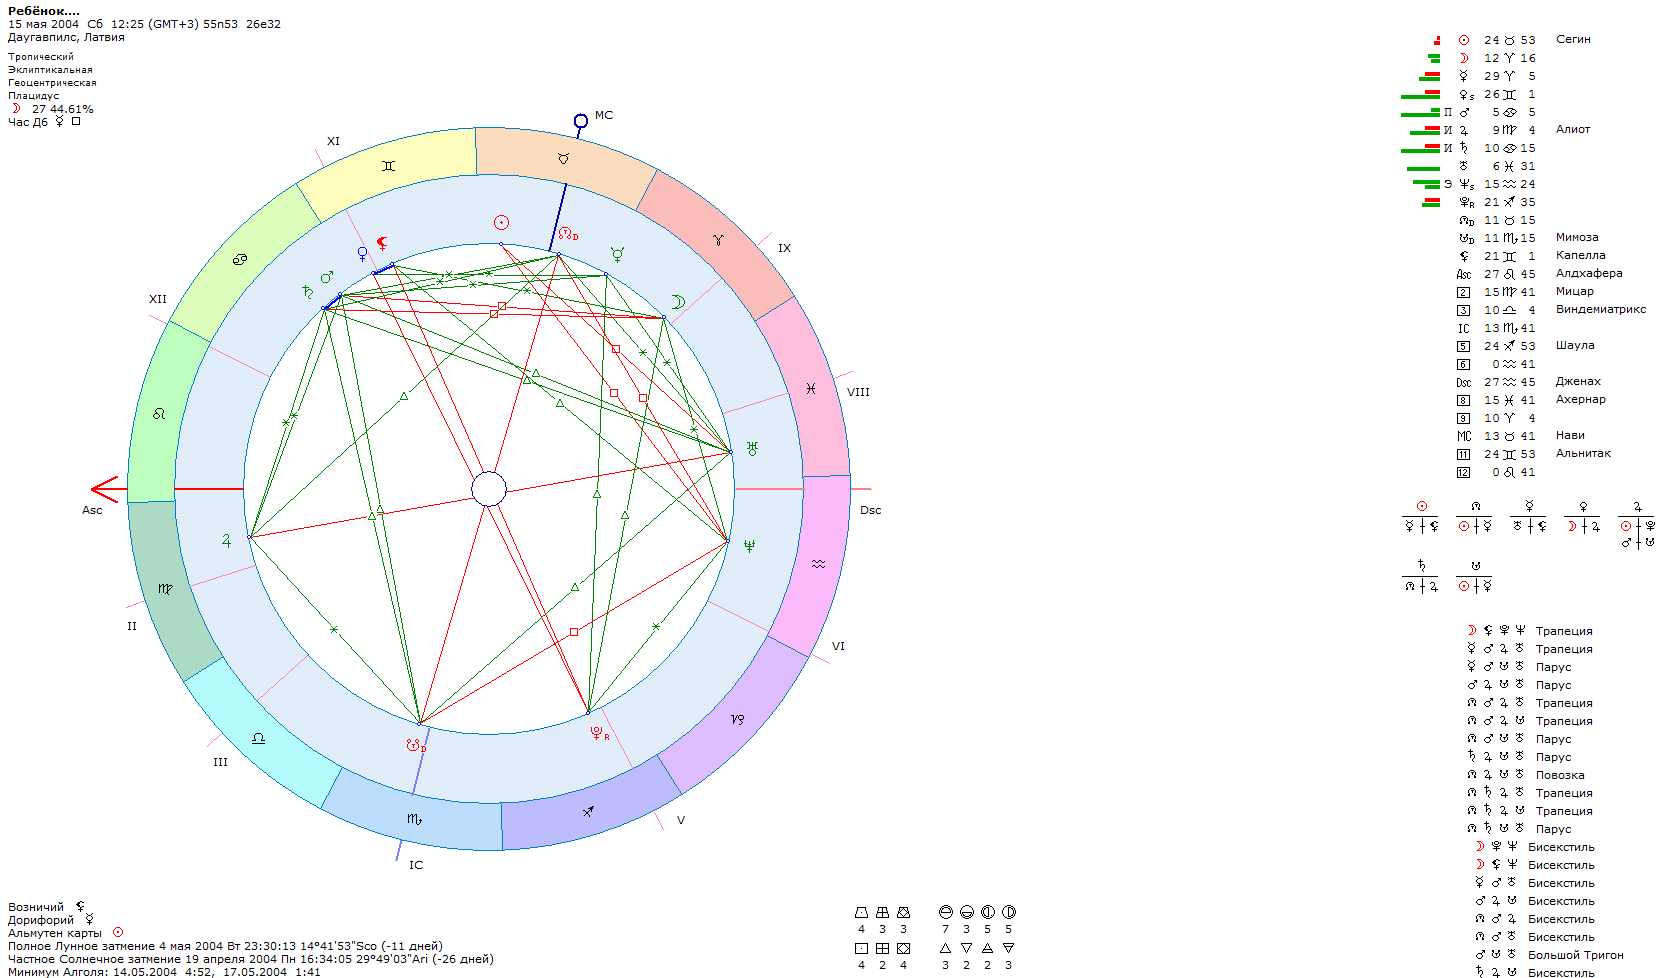
Task: Click star name "Ахернар"
Action: click(1581, 399)
